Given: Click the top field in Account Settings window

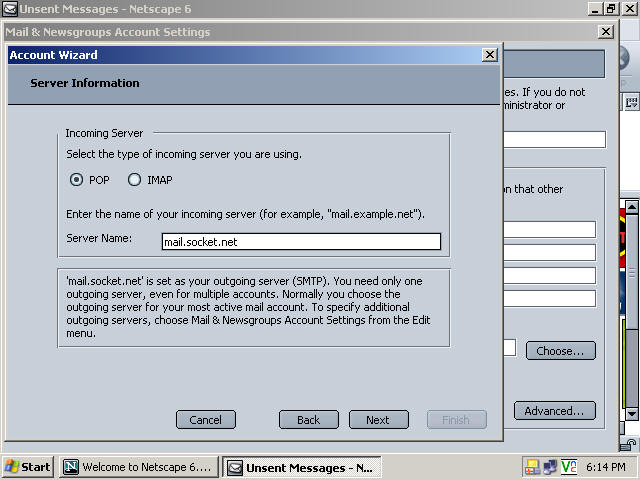Looking at the screenshot, I should 554,140.
